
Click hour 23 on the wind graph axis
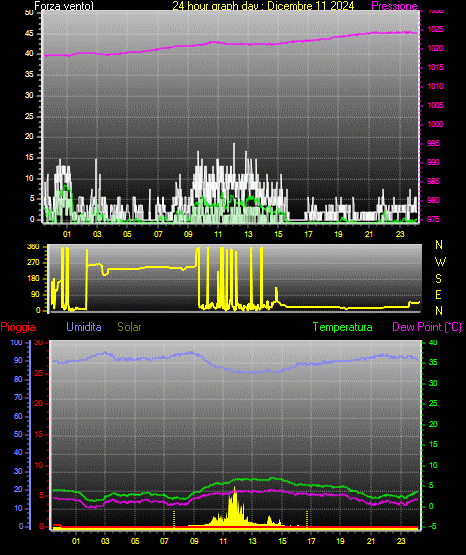click(400, 234)
